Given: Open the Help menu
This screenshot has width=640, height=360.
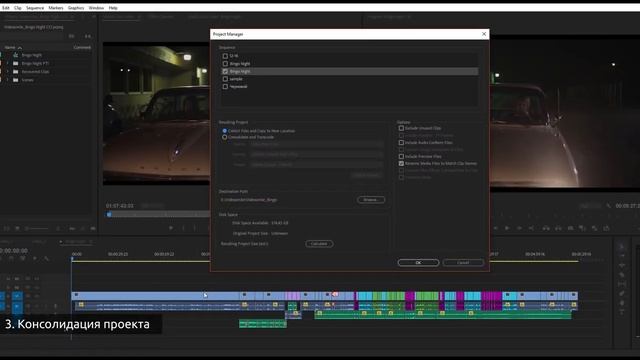Looking at the screenshot, I should 113,8.
